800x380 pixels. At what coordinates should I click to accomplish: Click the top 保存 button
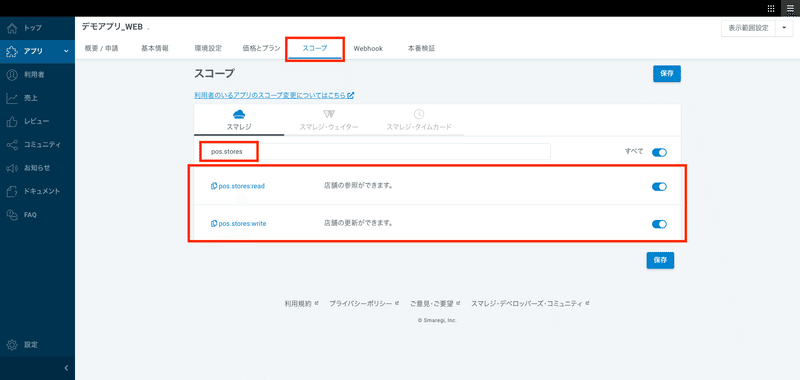[667, 73]
